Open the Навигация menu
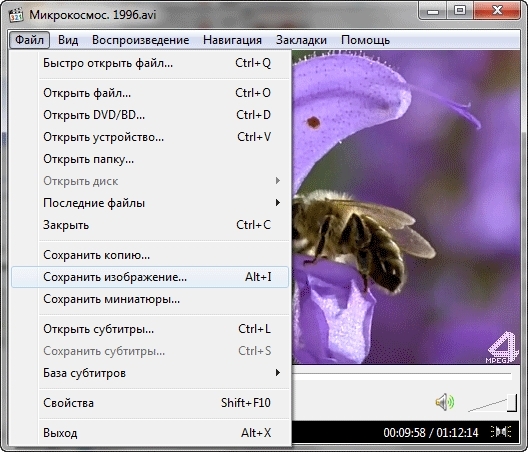This screenshot has width=528, height=452. [x=232, y=40]
